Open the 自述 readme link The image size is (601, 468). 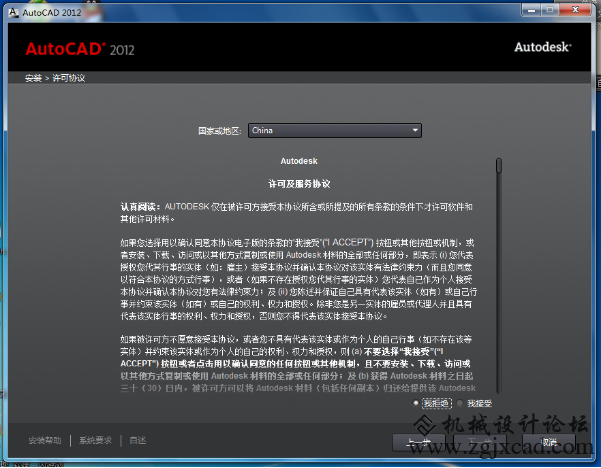coord(138,440)
